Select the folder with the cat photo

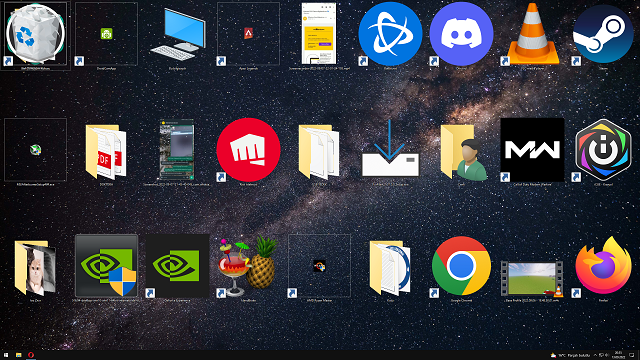coord(36,268)
